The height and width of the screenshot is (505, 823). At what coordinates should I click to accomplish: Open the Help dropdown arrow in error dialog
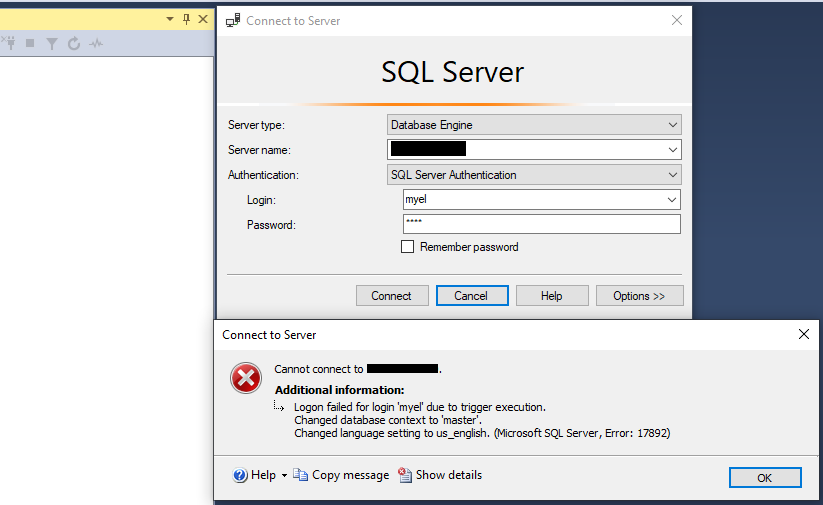click(x=284, y=476)
